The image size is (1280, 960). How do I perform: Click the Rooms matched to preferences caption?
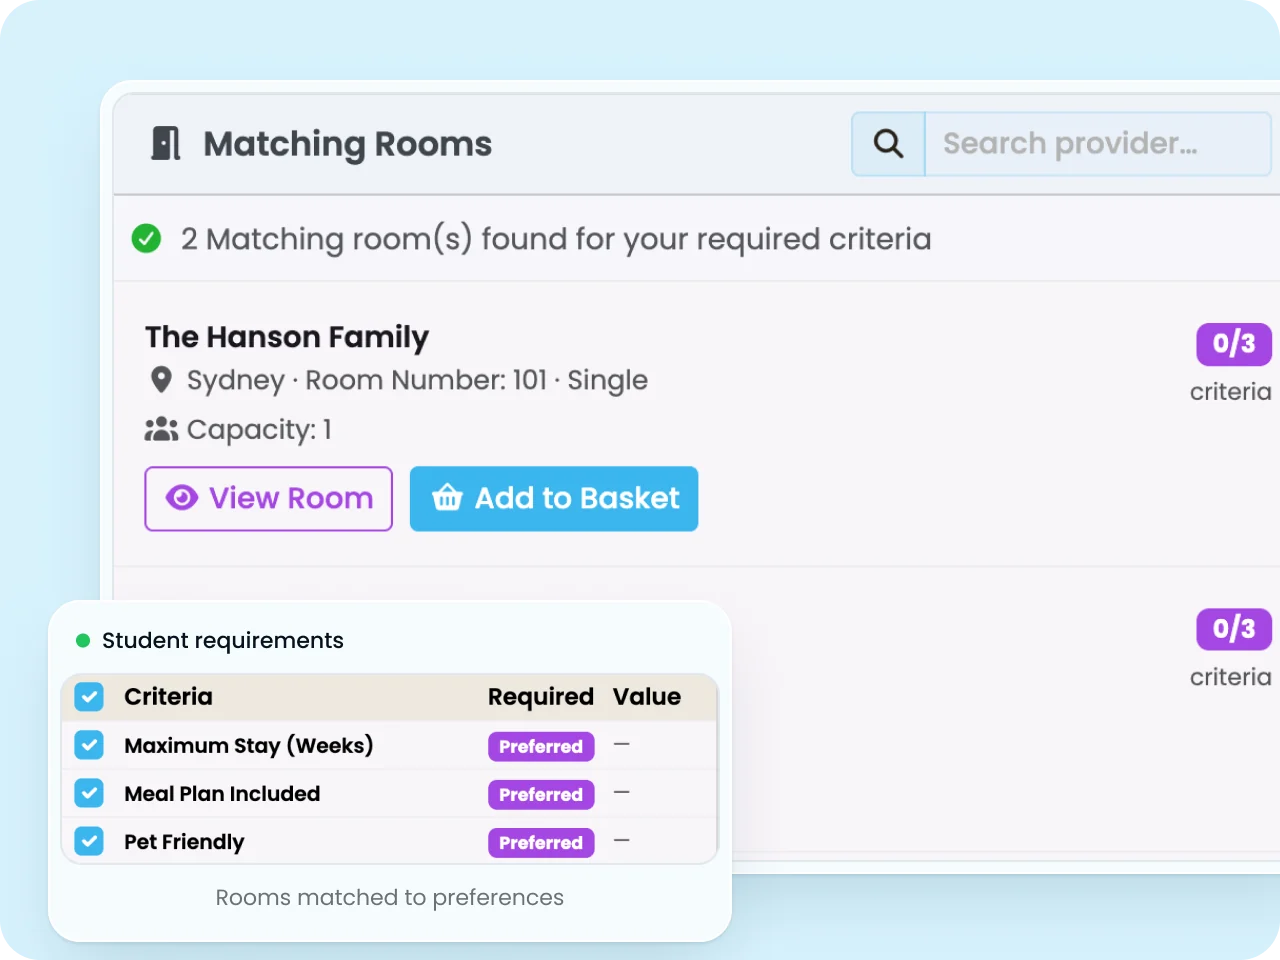(390, 898)
